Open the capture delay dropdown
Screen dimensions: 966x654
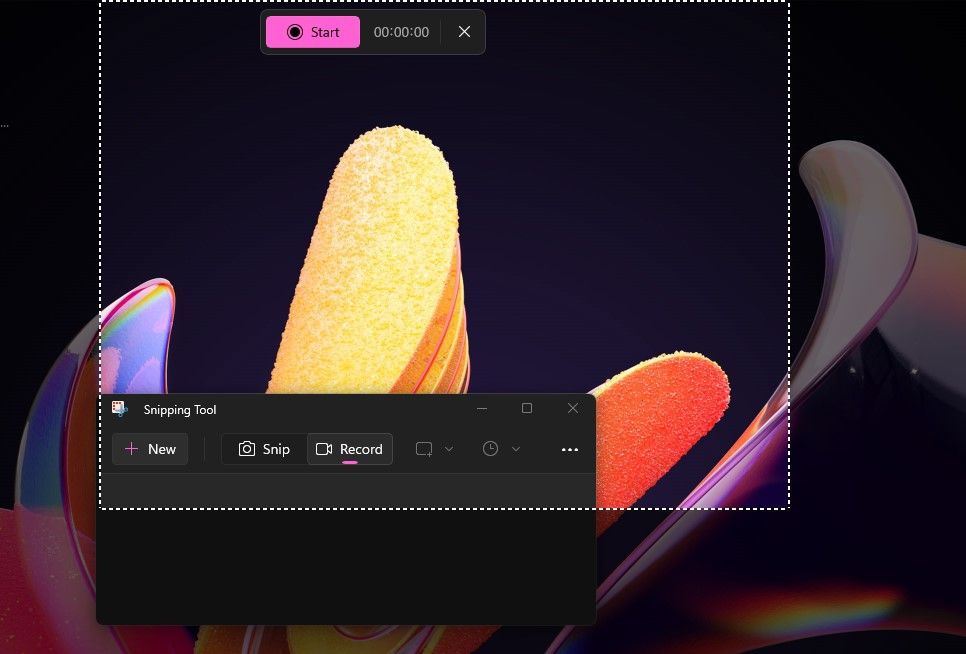click(x=516, y=449)
